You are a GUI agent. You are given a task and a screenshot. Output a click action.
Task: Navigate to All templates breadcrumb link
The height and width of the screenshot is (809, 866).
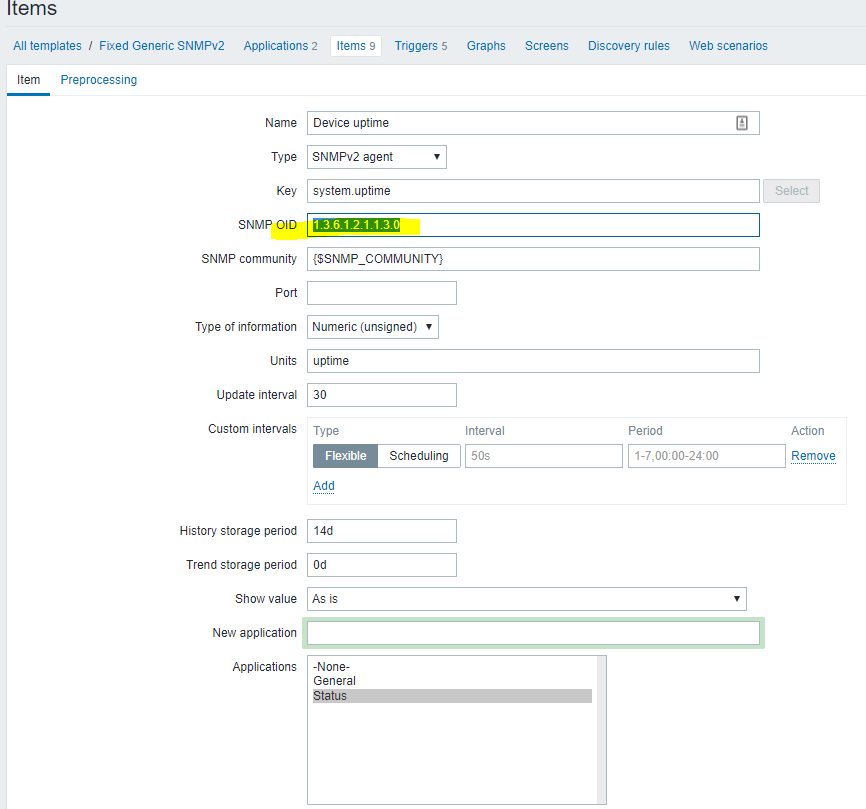point(47,45)
